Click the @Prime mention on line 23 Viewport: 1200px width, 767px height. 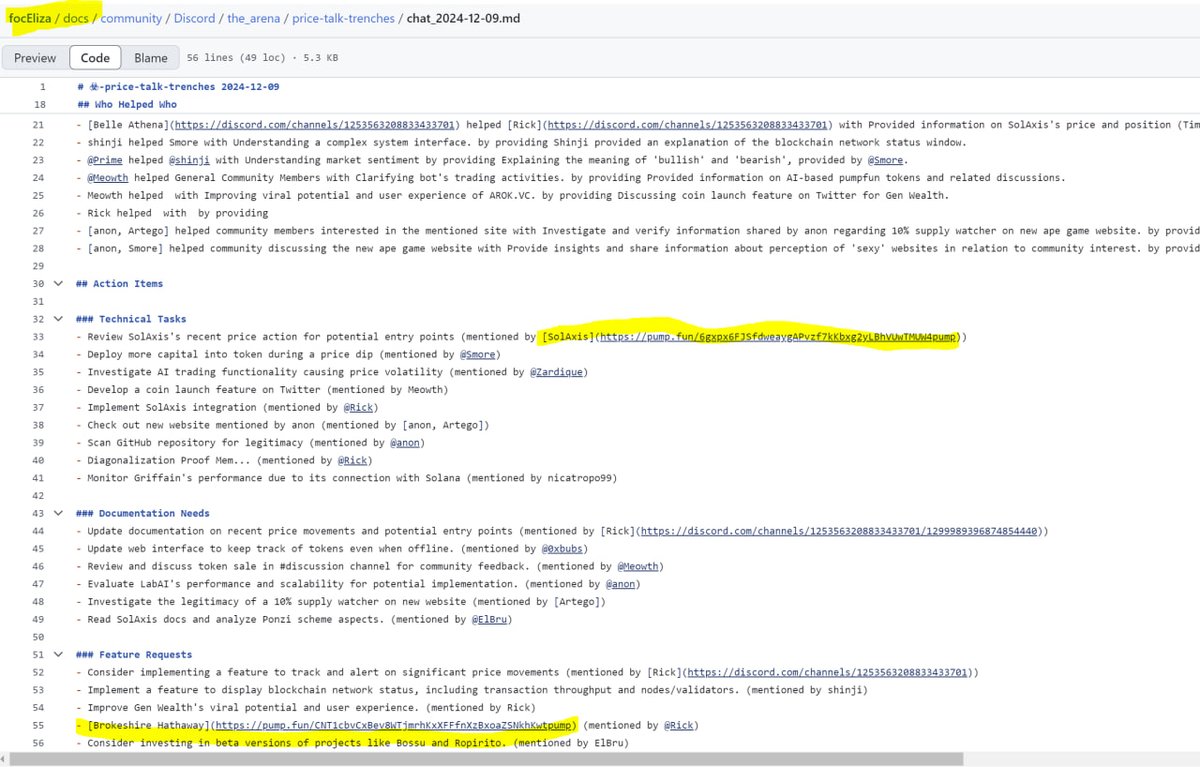[104, 160]
